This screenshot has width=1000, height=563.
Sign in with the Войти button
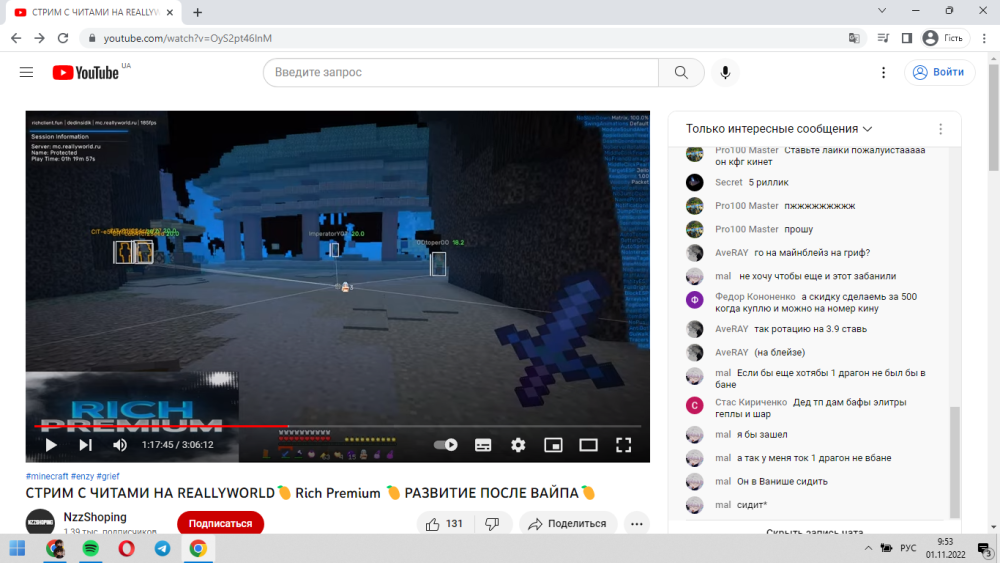pos(939,72)
